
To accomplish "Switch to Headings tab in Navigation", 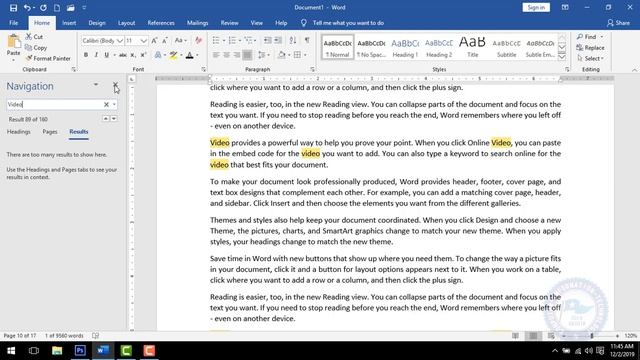I will point(18,132).
